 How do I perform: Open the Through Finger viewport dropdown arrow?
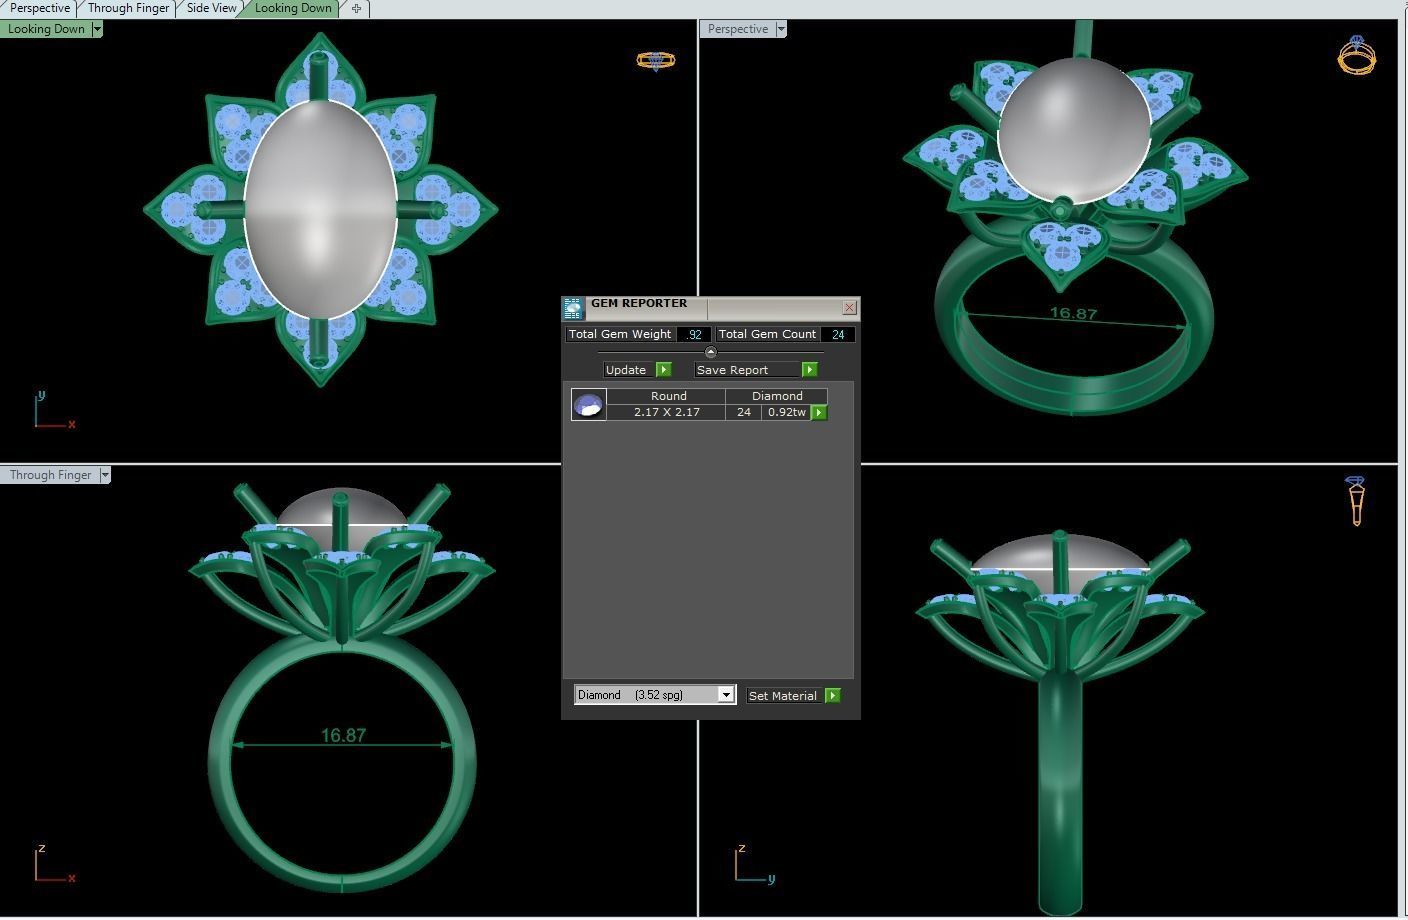(104, 475)
